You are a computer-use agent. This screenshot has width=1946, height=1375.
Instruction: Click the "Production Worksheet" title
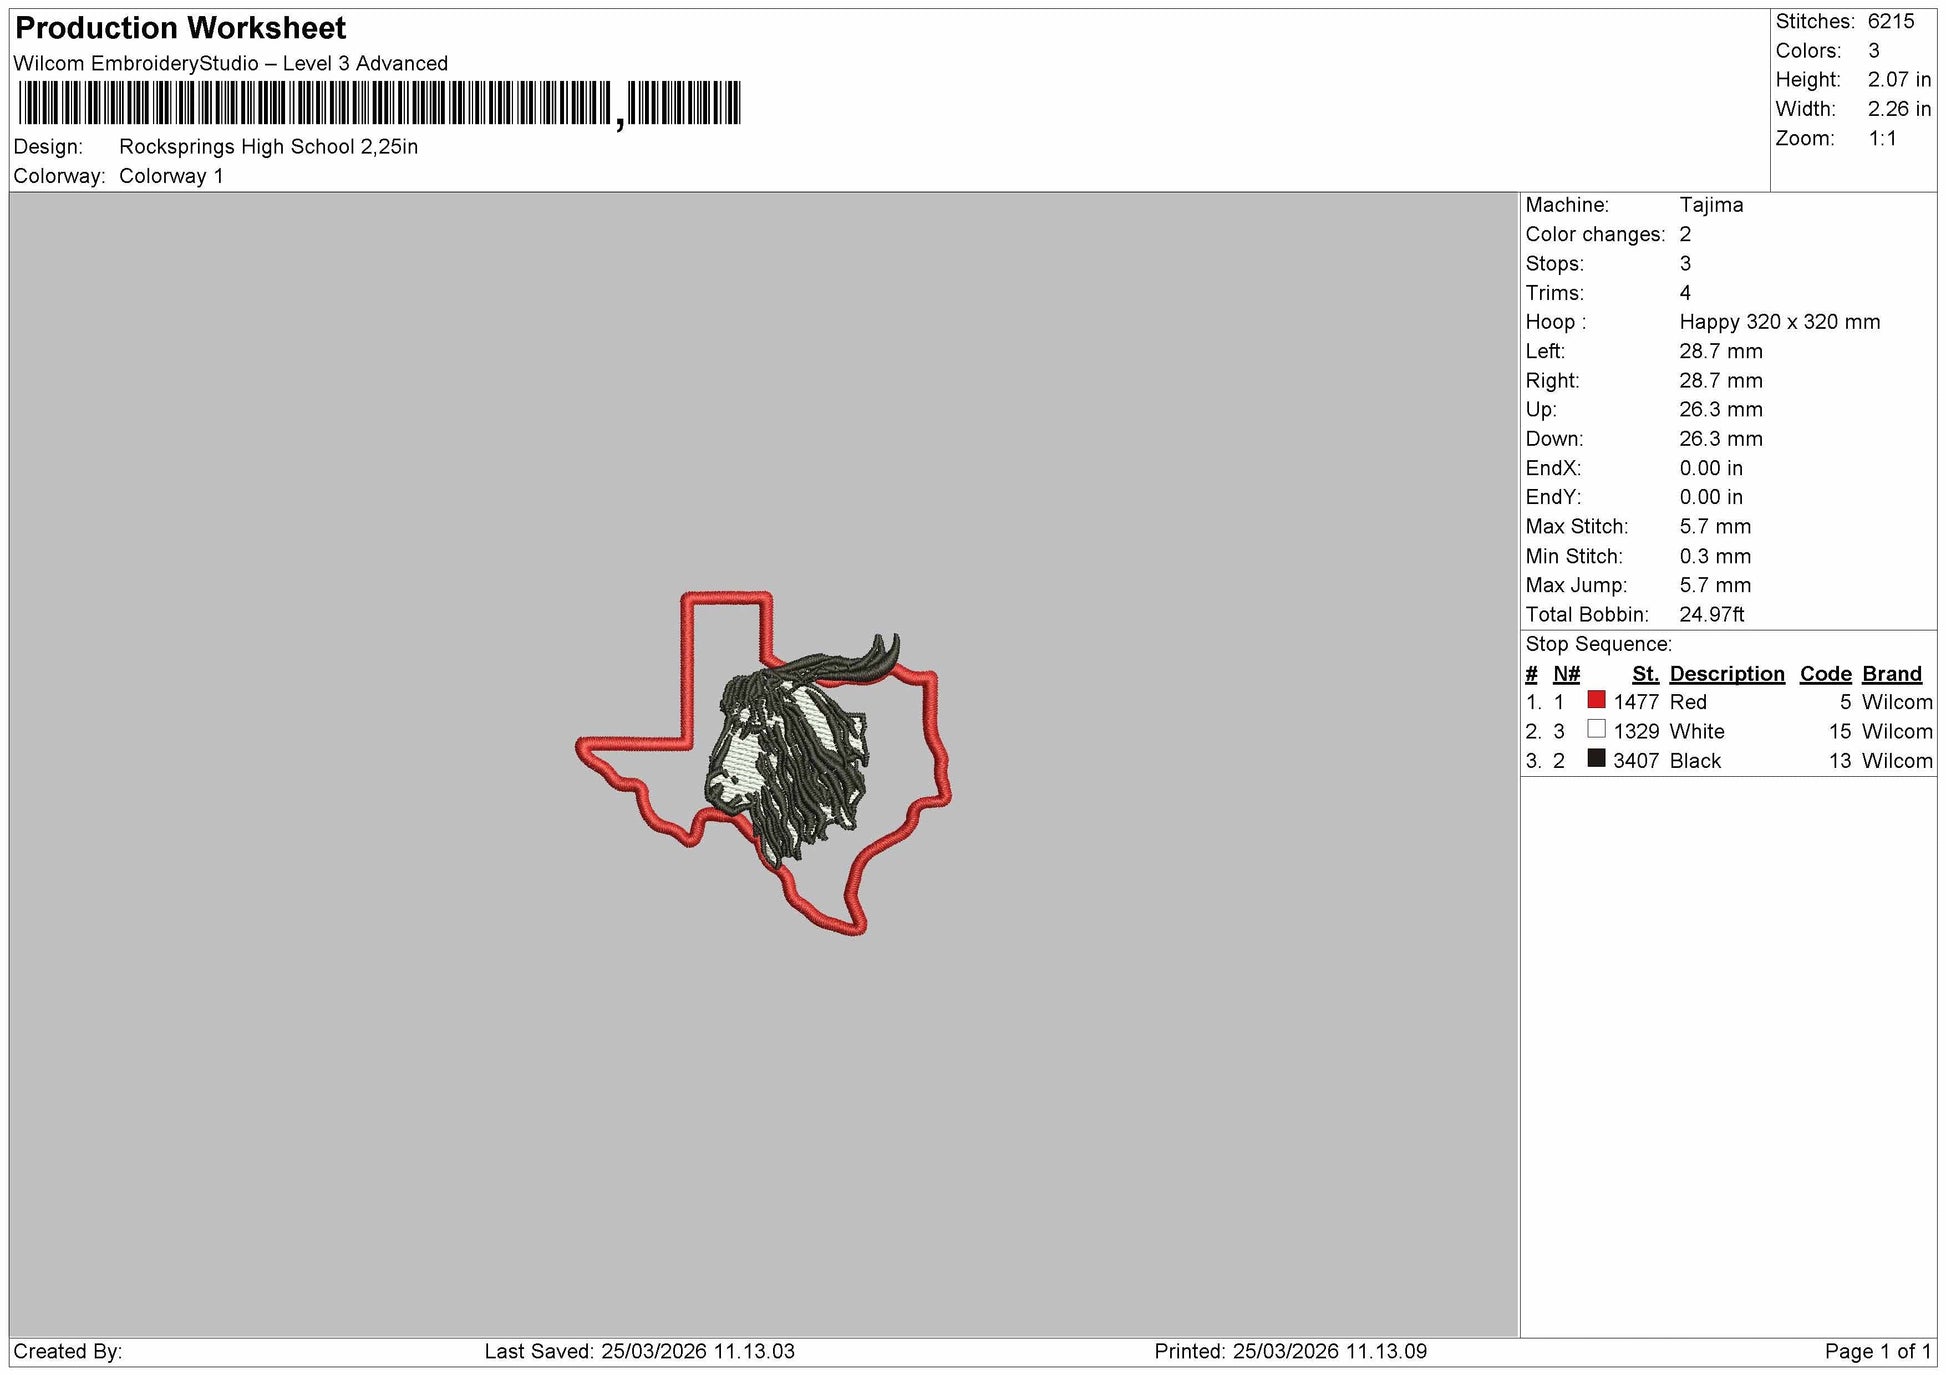(181, 28)
